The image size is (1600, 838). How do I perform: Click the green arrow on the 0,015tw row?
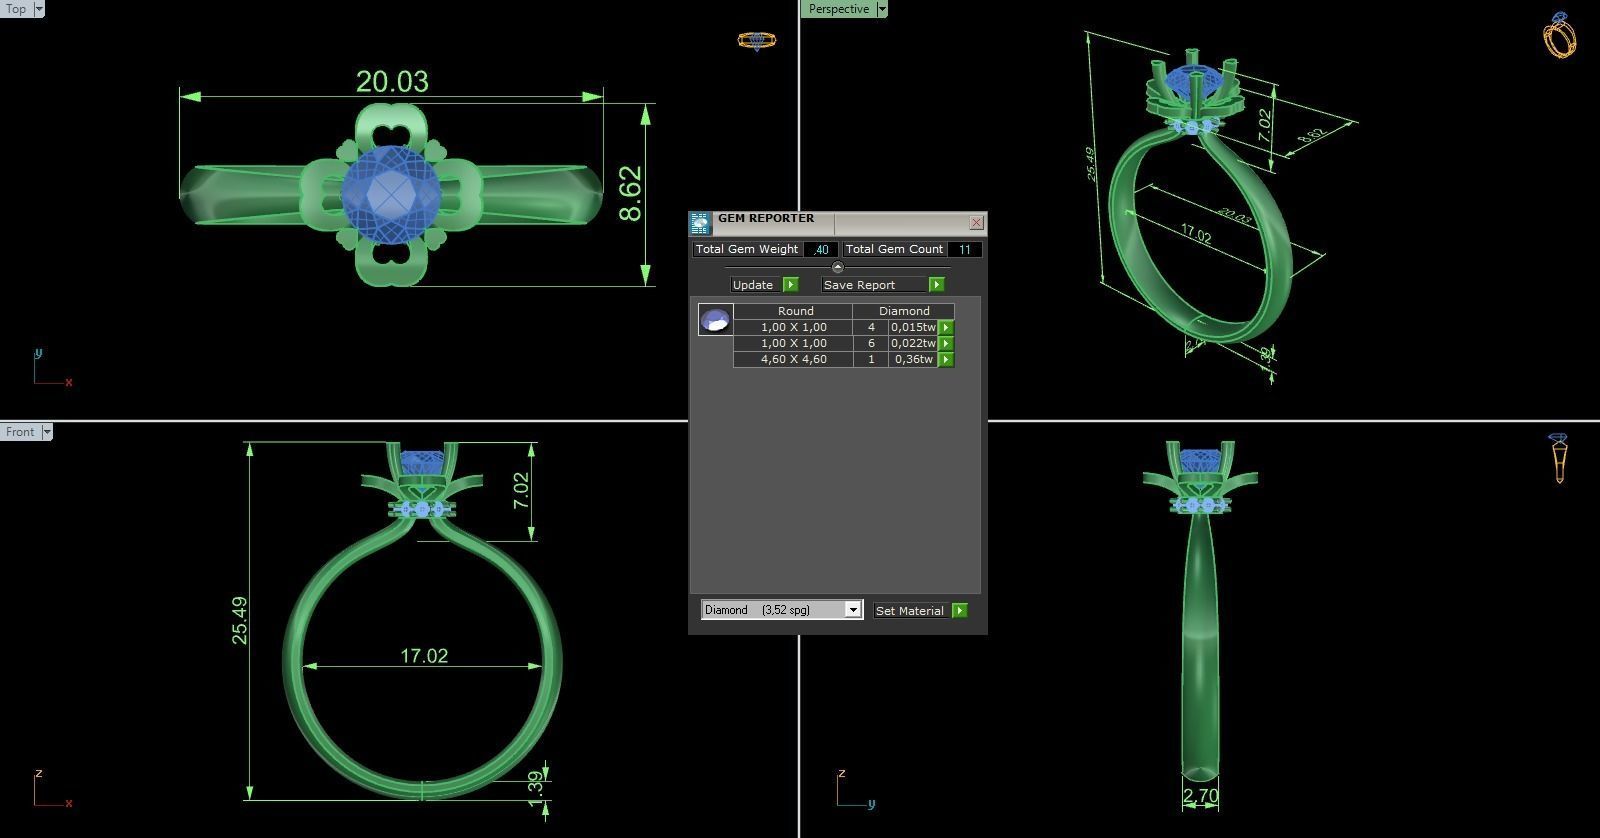point(946,327)
